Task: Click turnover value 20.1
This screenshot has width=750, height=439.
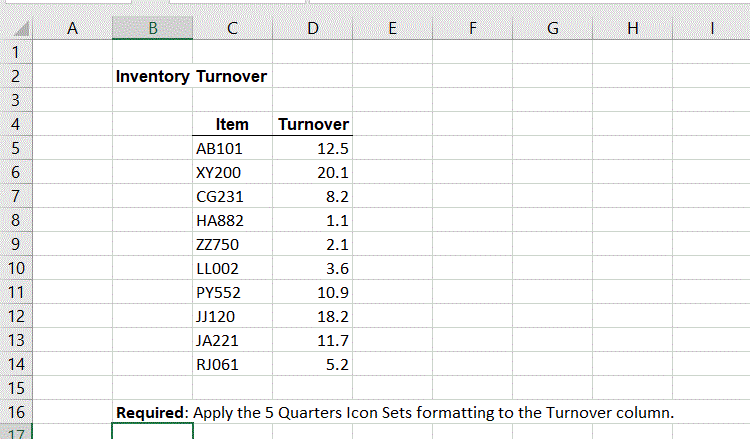Action: click(312, 172)
